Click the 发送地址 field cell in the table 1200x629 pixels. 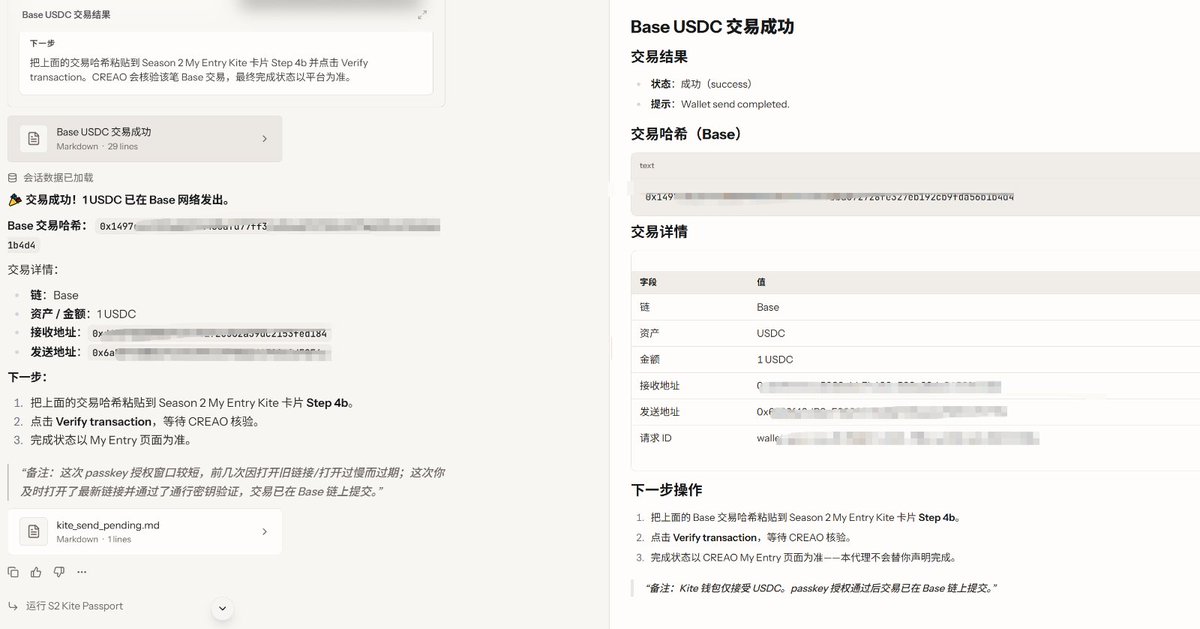click(660, 411)
